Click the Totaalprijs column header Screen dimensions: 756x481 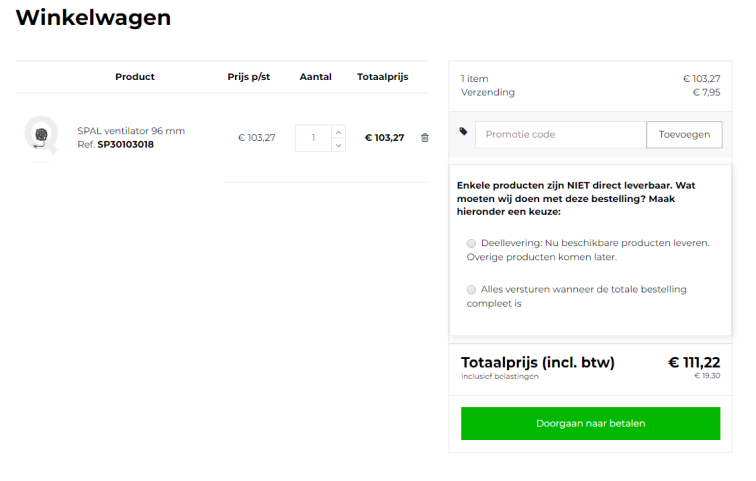(x=382, y=77)
